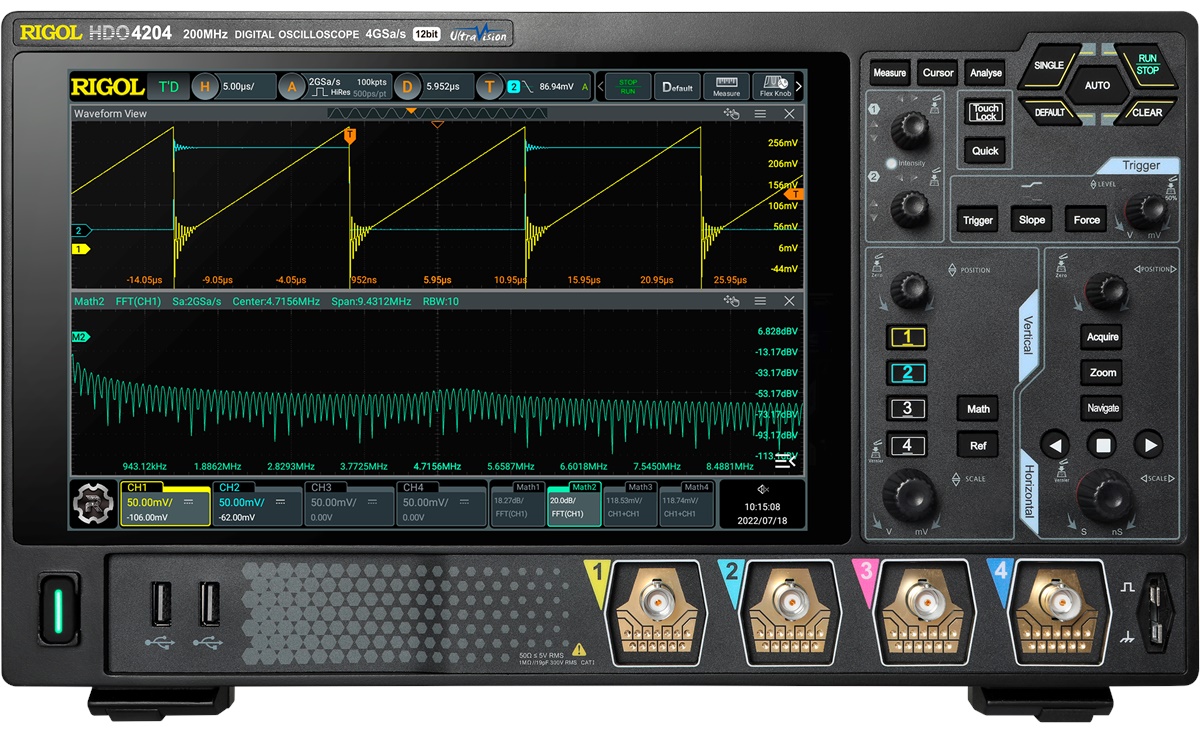Open the Waveform View hamburger menu

(761, 114)
